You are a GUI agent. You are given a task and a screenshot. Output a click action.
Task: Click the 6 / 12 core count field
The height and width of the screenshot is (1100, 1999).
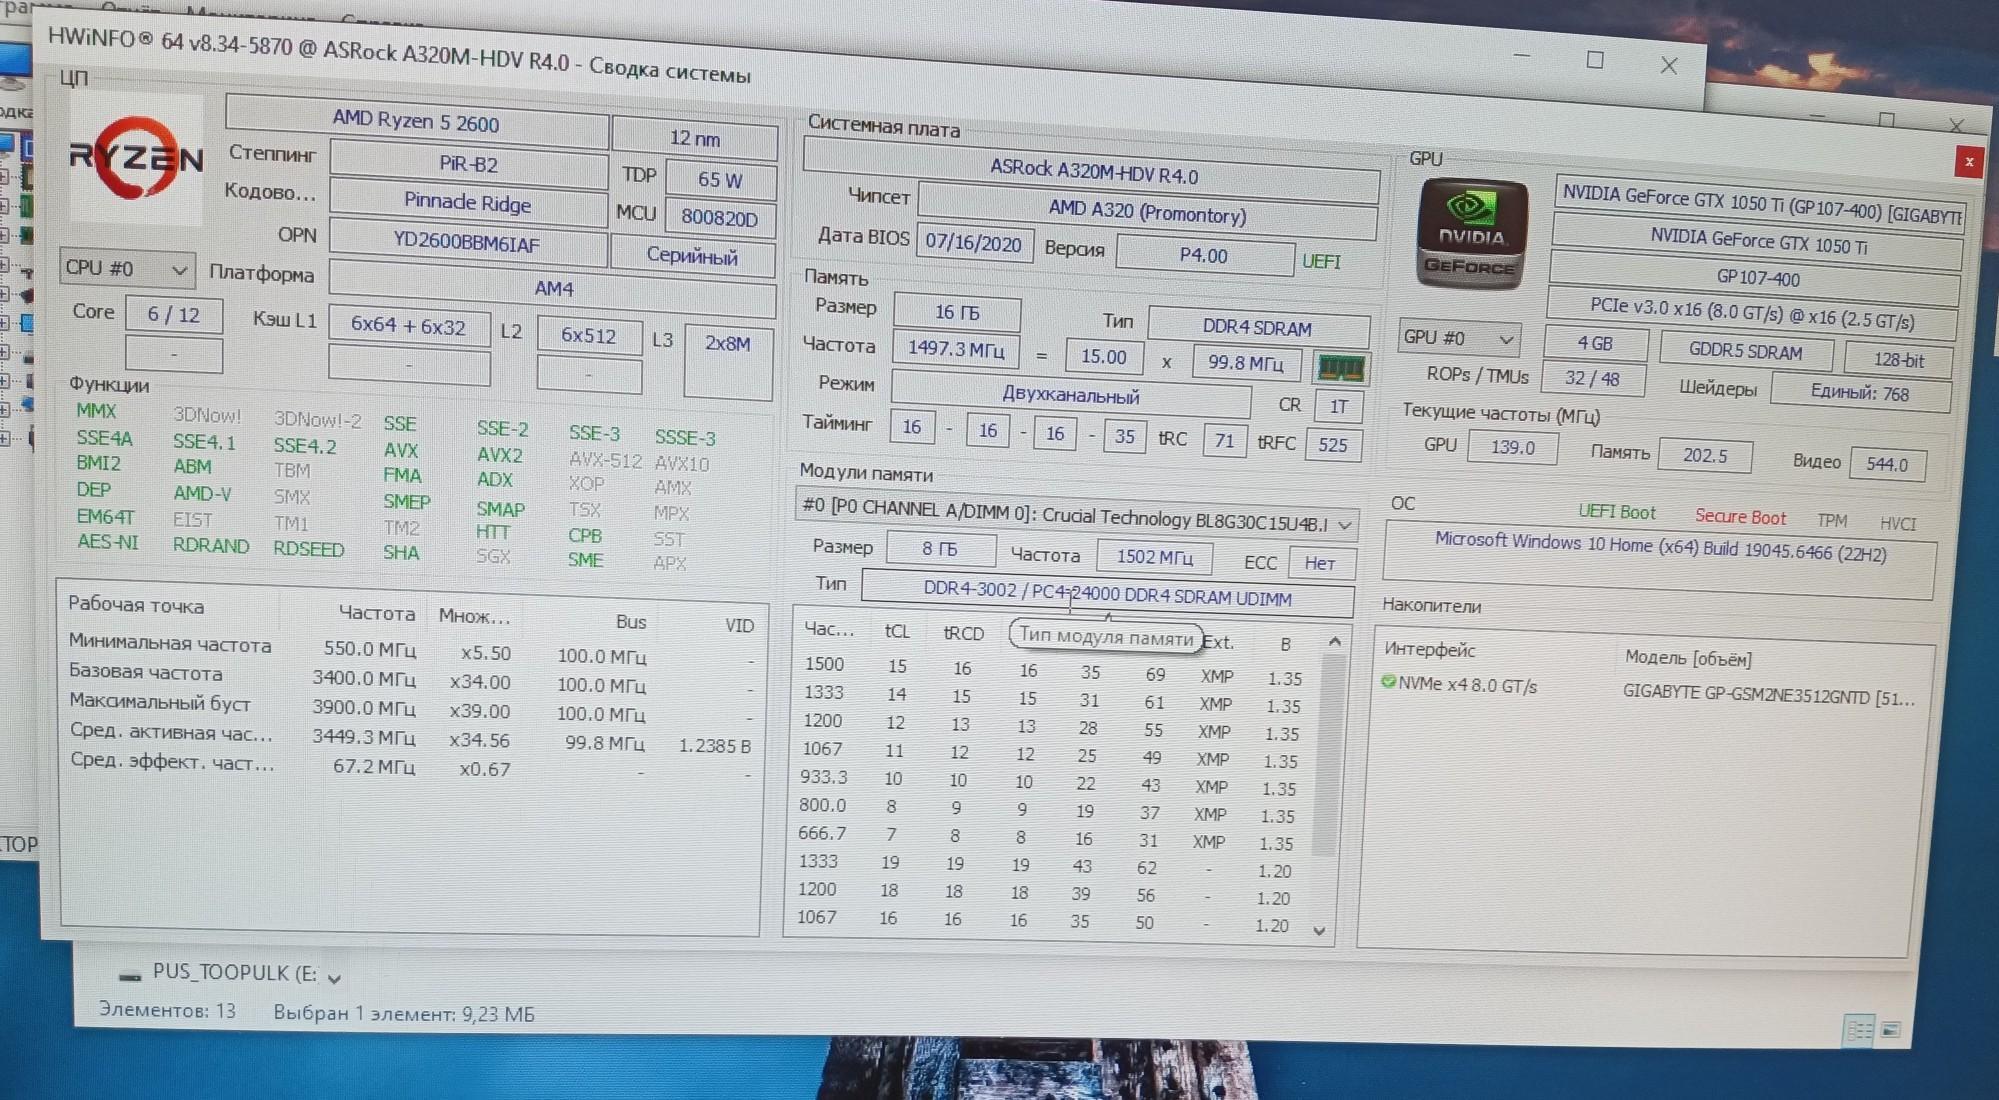[173, 316]
